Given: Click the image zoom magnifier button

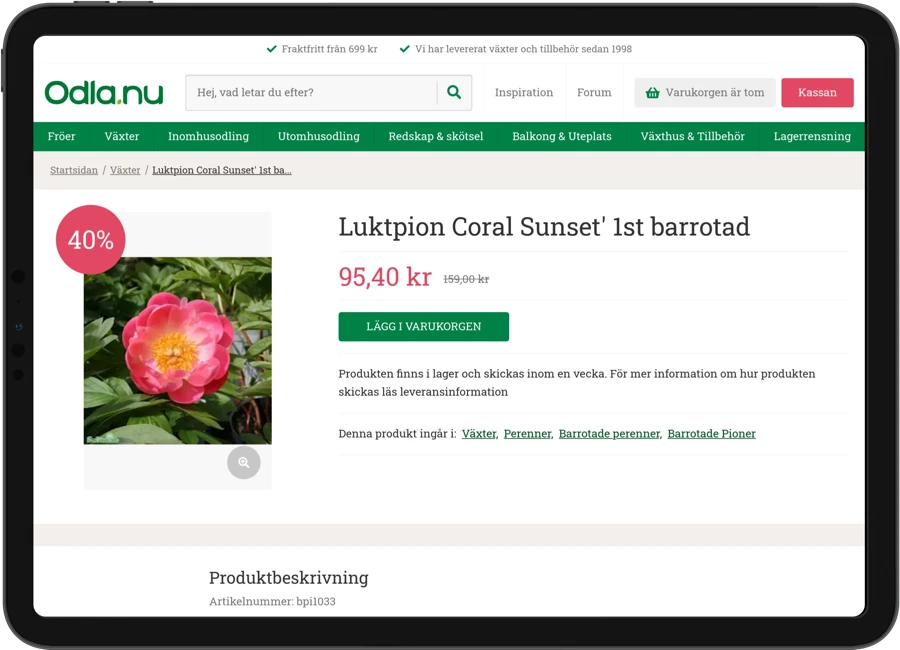Looking at the screenshot, I should (243, 463).
